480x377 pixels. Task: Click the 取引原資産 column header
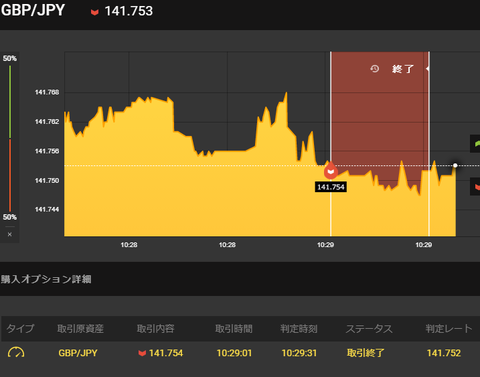pyautogui.click(x=80, y=329)
